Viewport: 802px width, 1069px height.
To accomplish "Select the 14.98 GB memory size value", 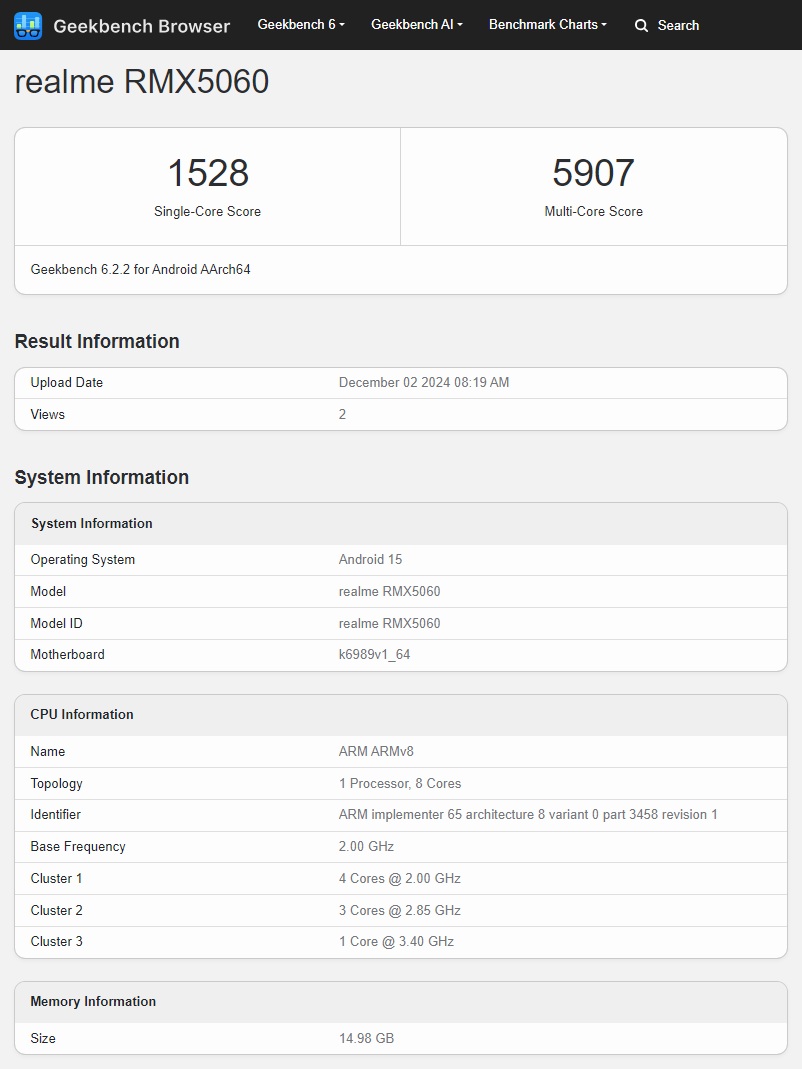I will point(366,1039).
